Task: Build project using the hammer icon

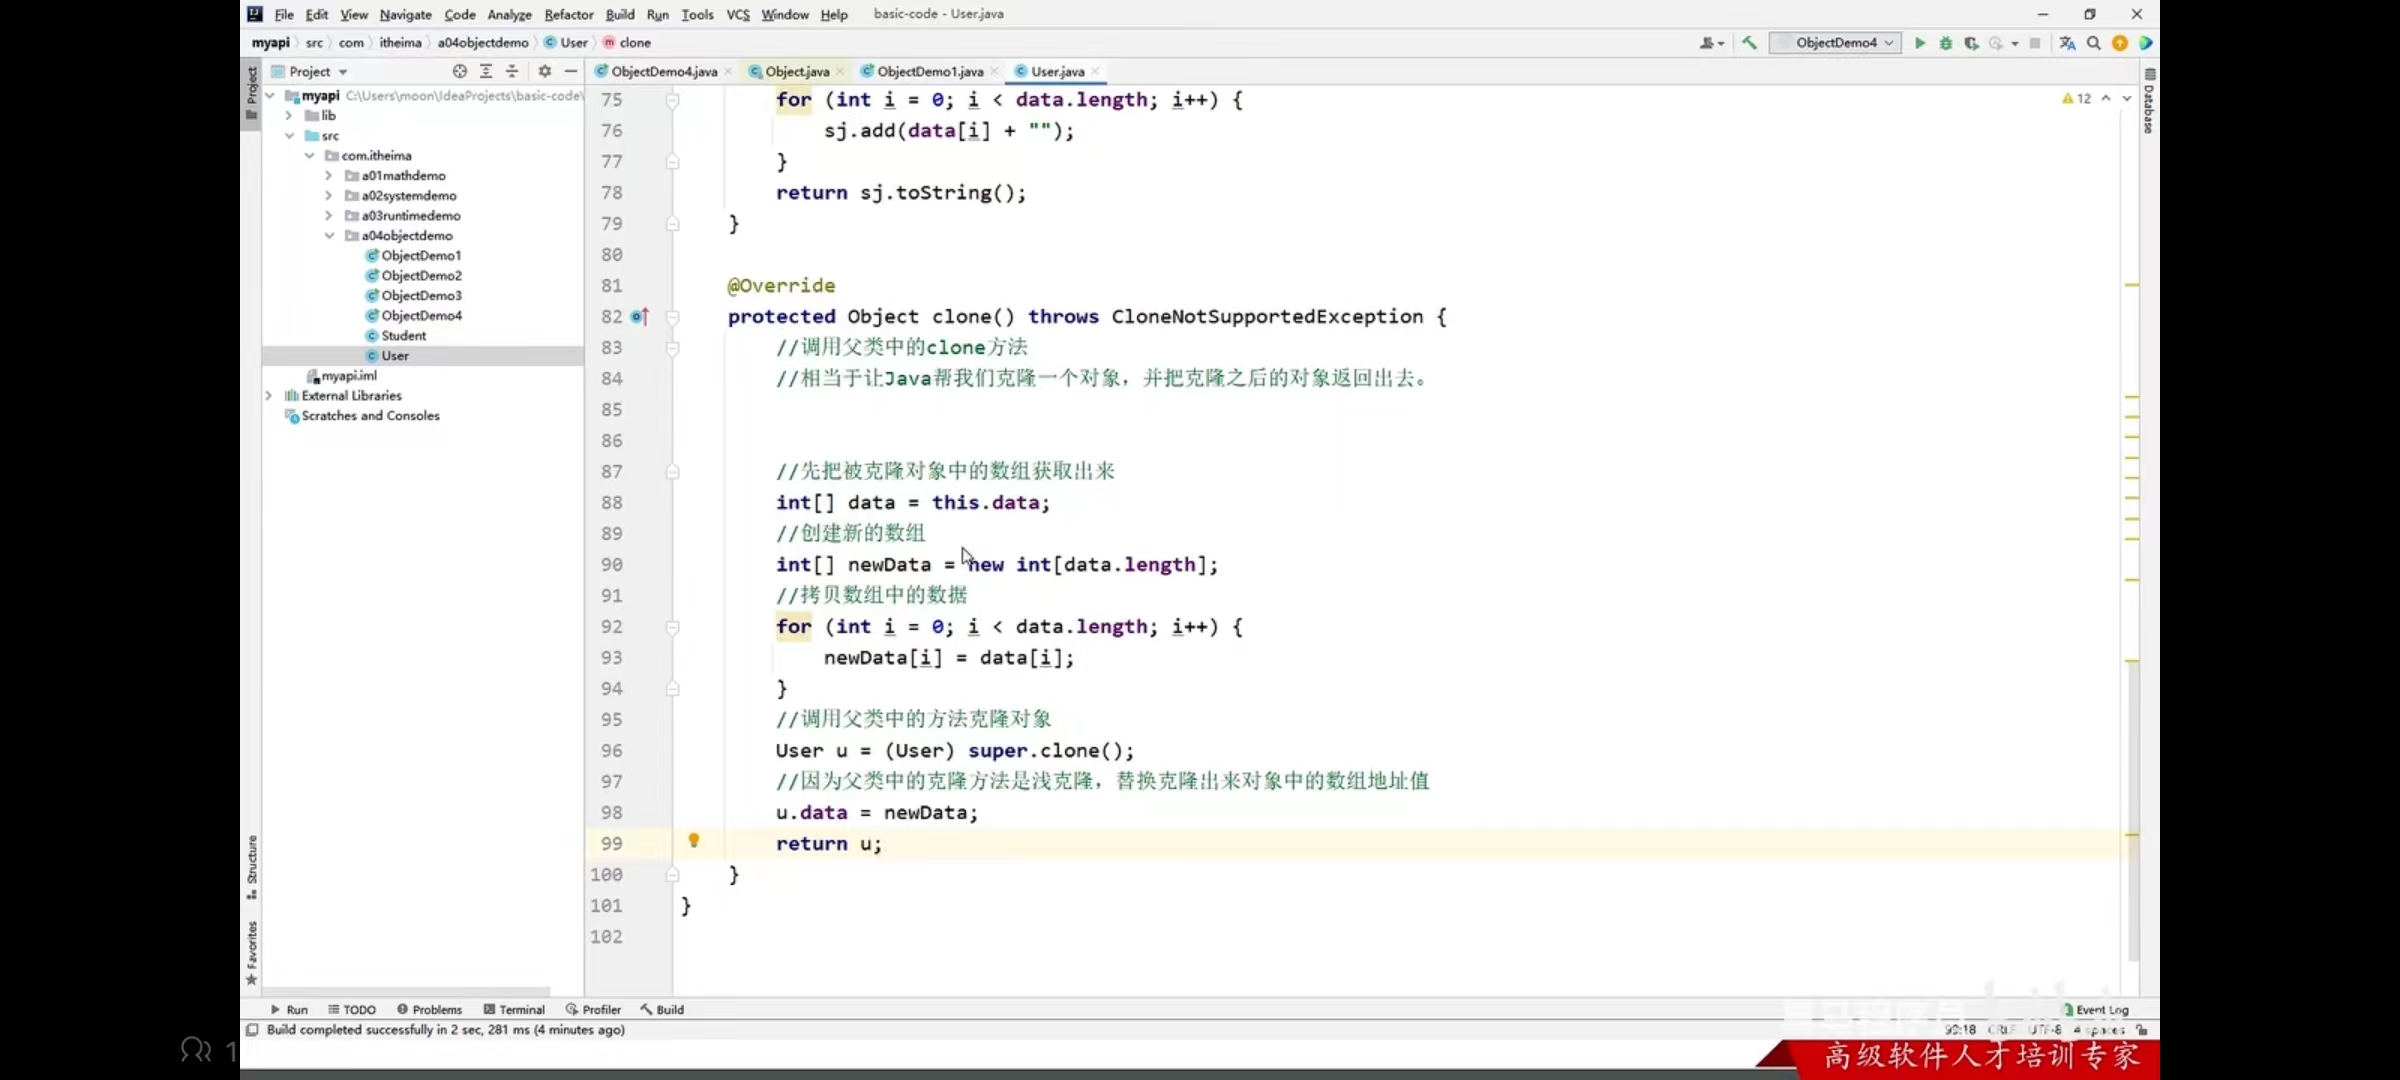Action: tap(1749, 43)
